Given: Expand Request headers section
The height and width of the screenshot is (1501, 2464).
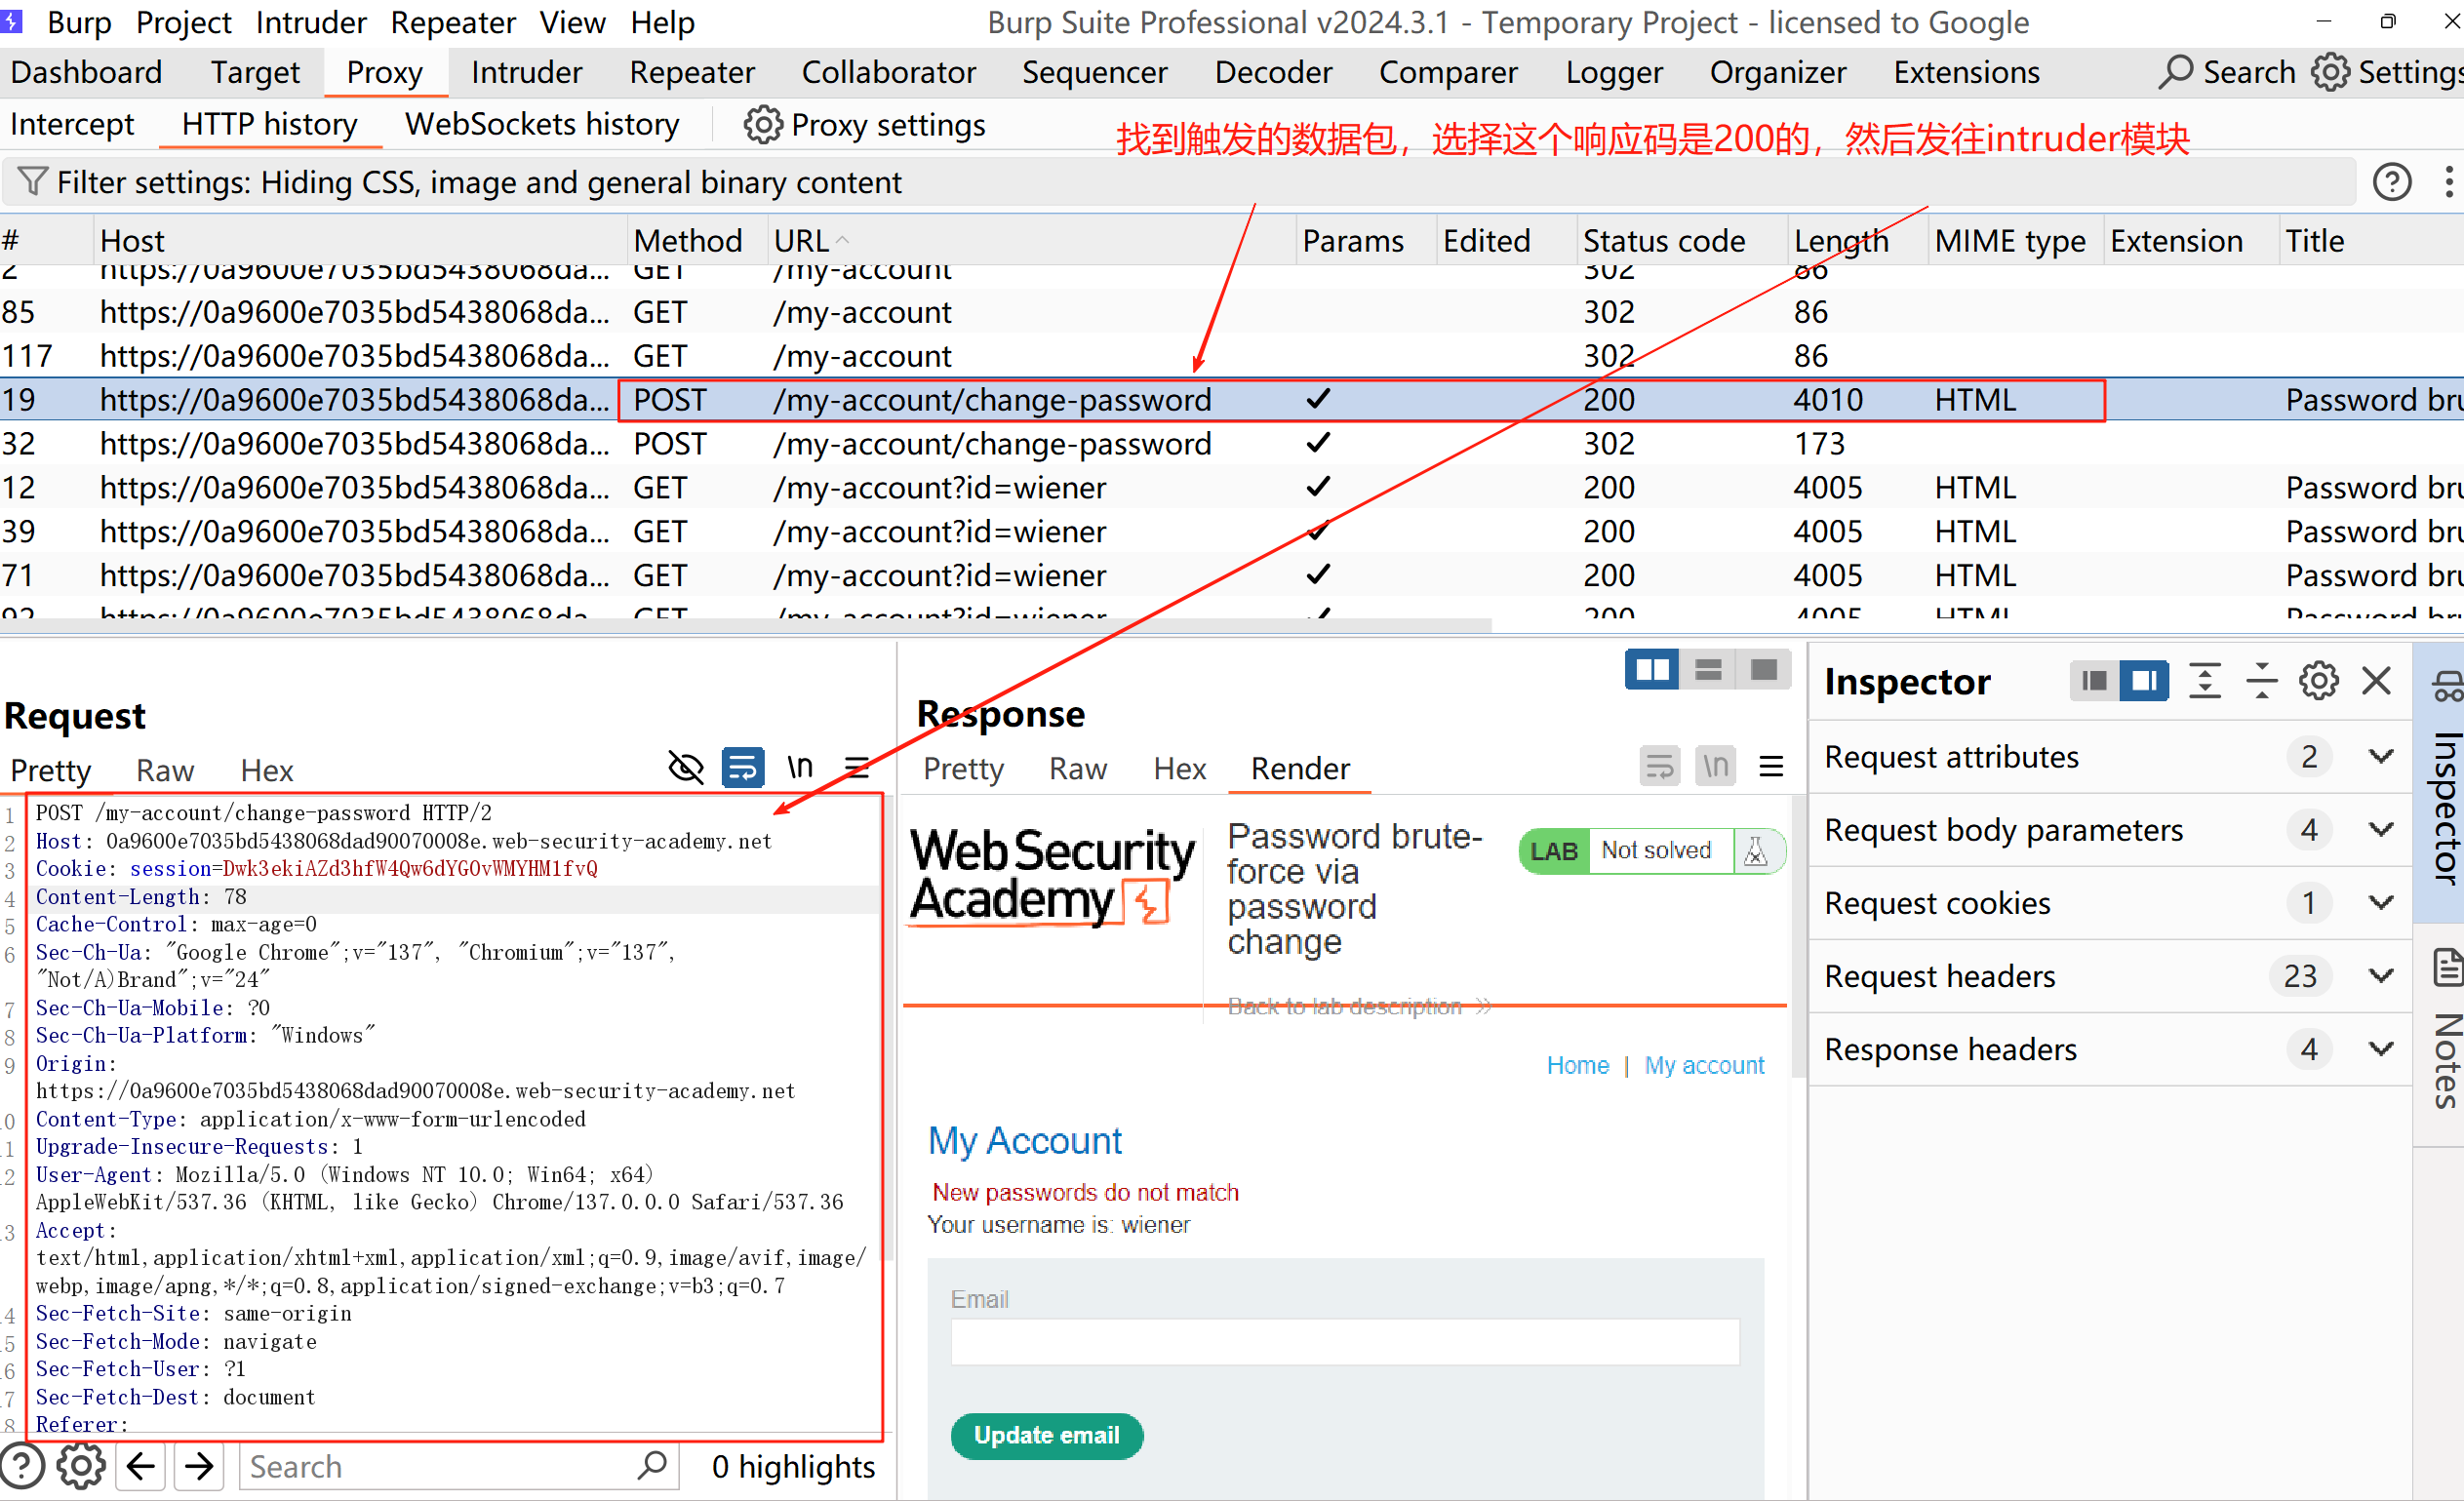Looking at the screenshot, I should coord(2381,976).
